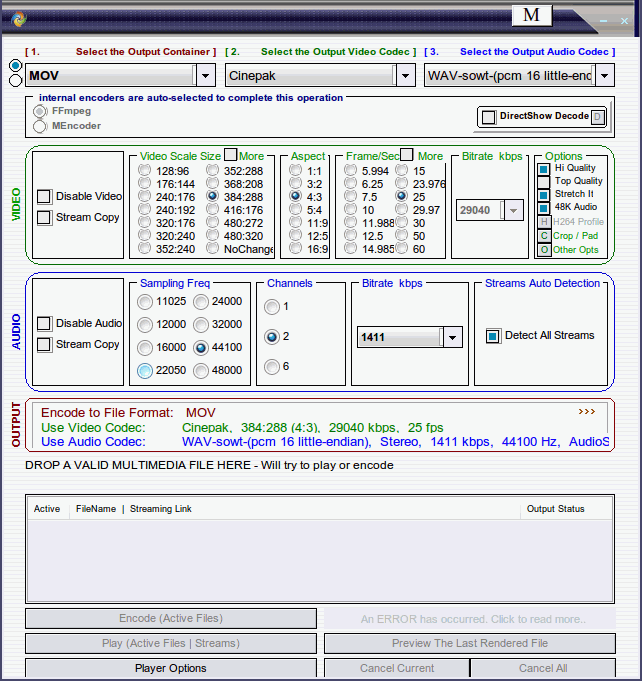Viewport: 642px width, 681px height.
Task: Select 48000 sampling frequency
Action: click(x=202, y=371)
